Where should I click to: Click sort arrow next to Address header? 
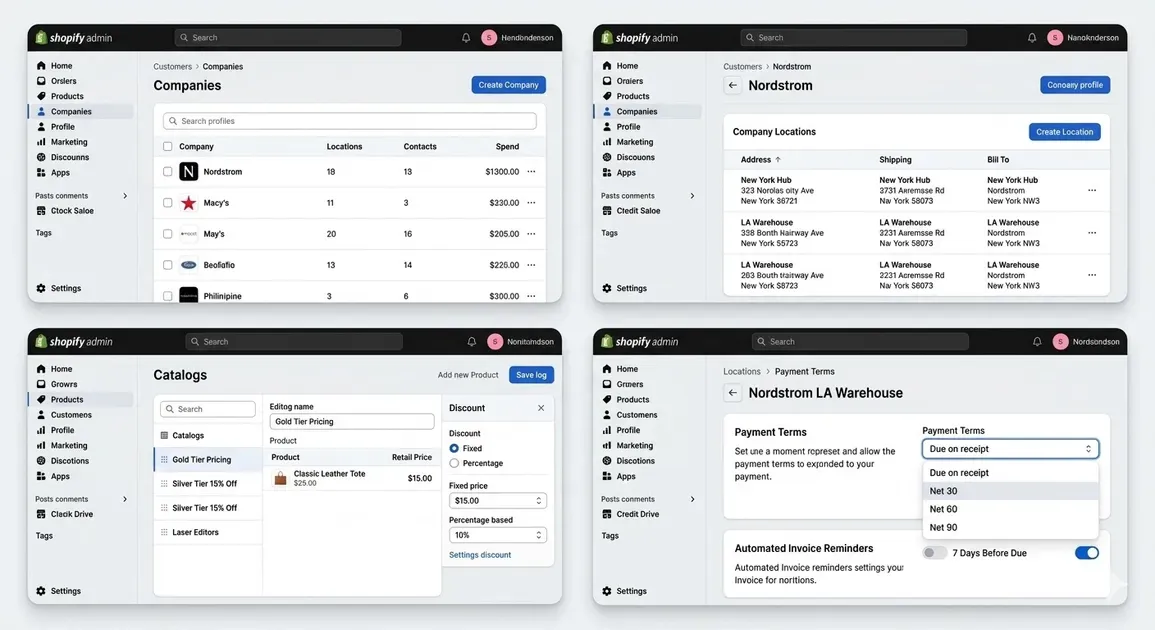[x=778, y=160]
